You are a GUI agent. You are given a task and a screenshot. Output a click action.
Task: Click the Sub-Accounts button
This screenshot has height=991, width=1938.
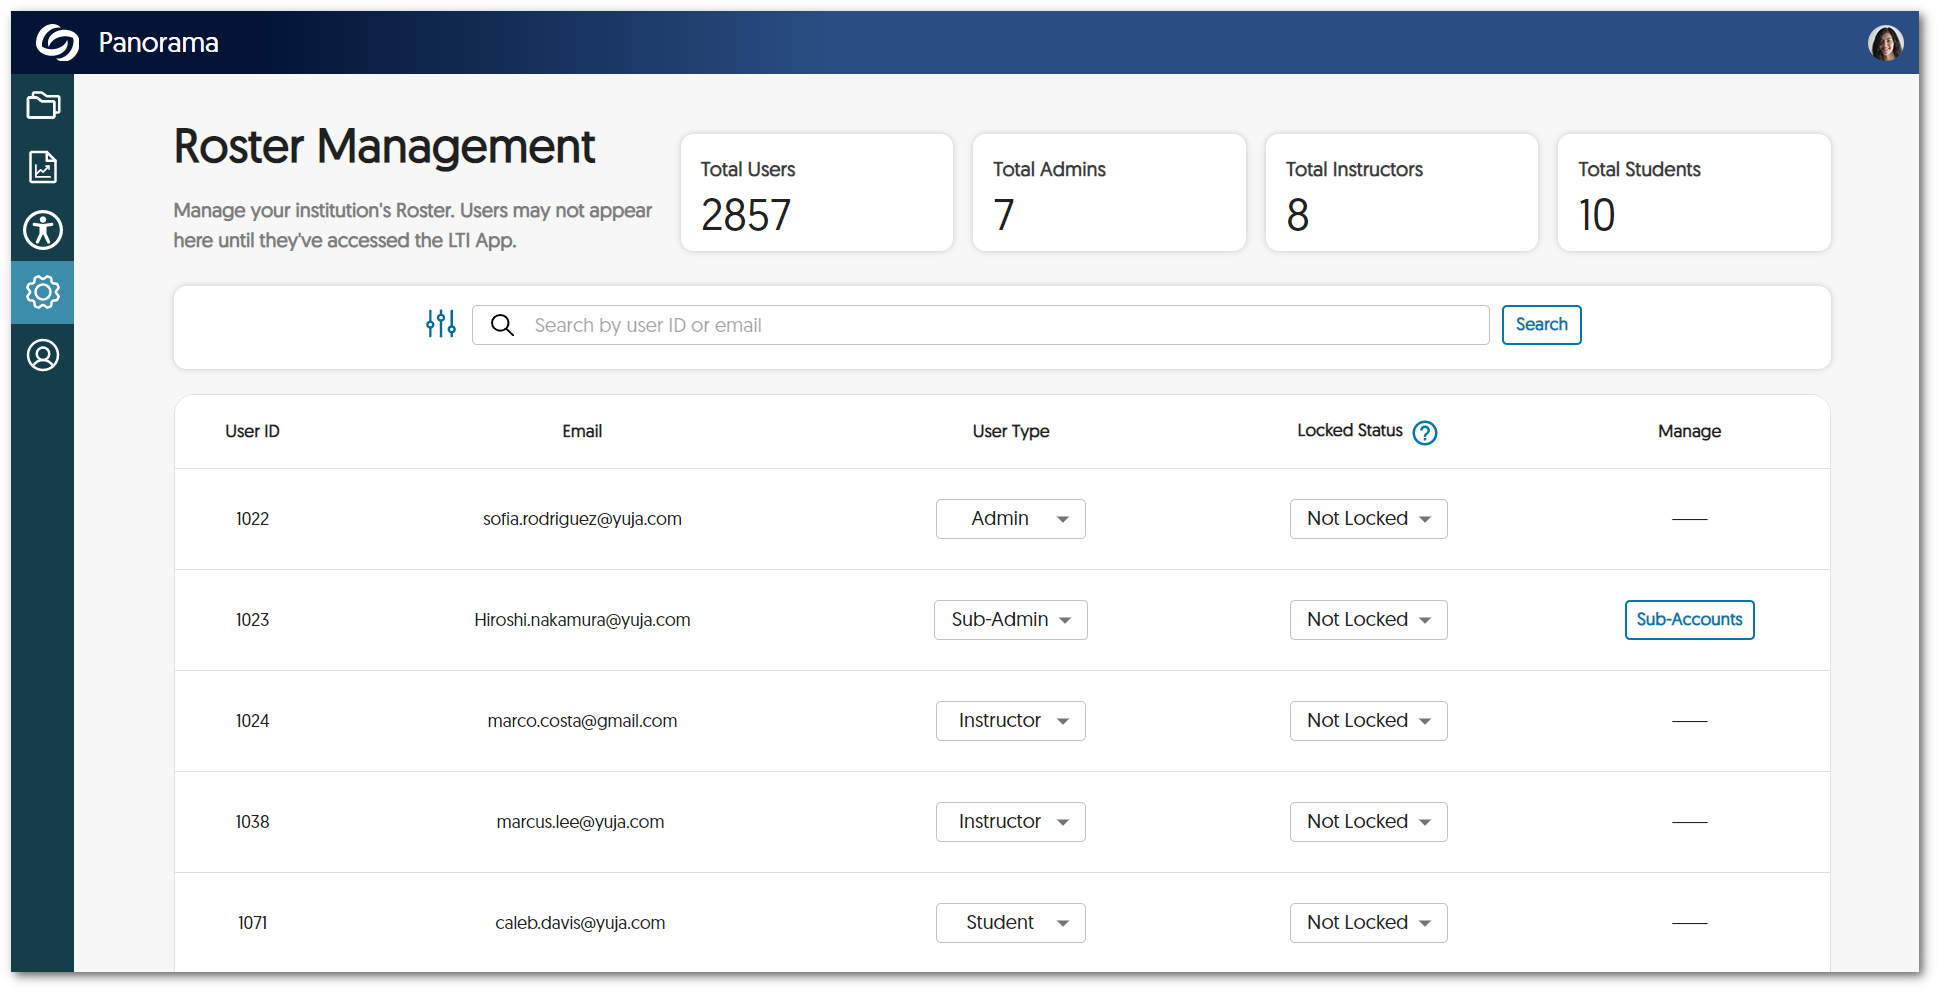[1689, 620]
